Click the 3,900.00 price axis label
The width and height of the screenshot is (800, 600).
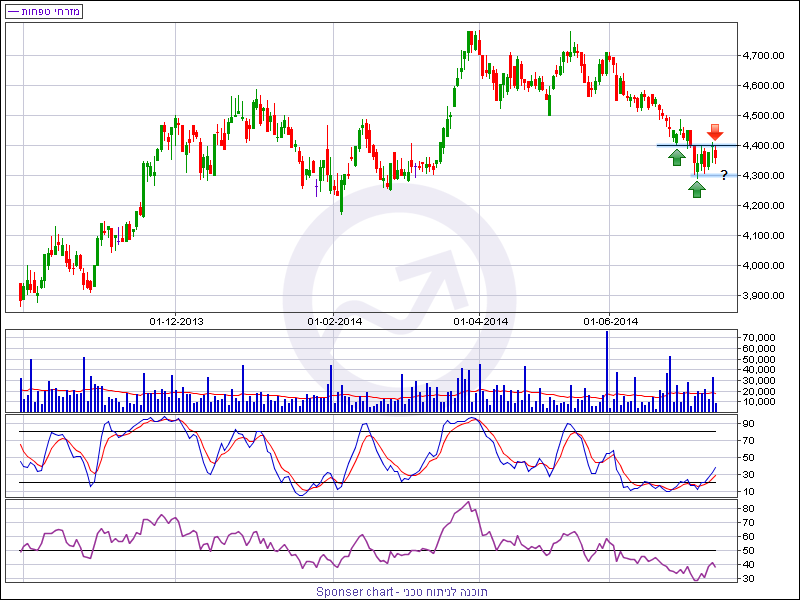(762, 296)
